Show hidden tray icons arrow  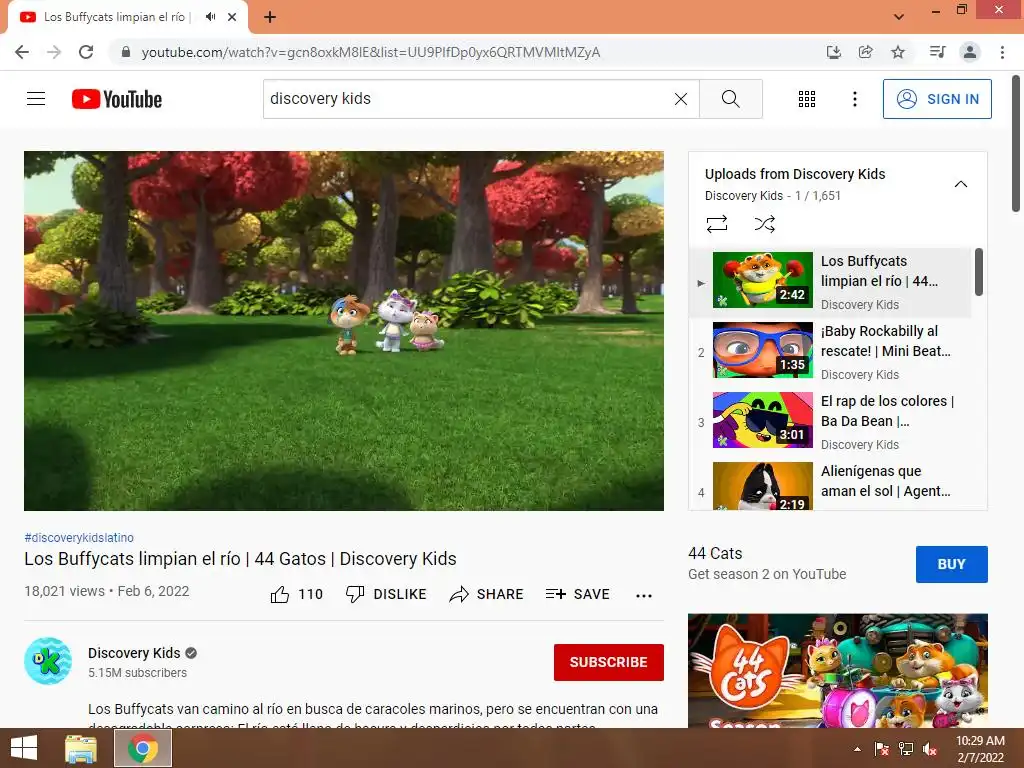point(857,749)
